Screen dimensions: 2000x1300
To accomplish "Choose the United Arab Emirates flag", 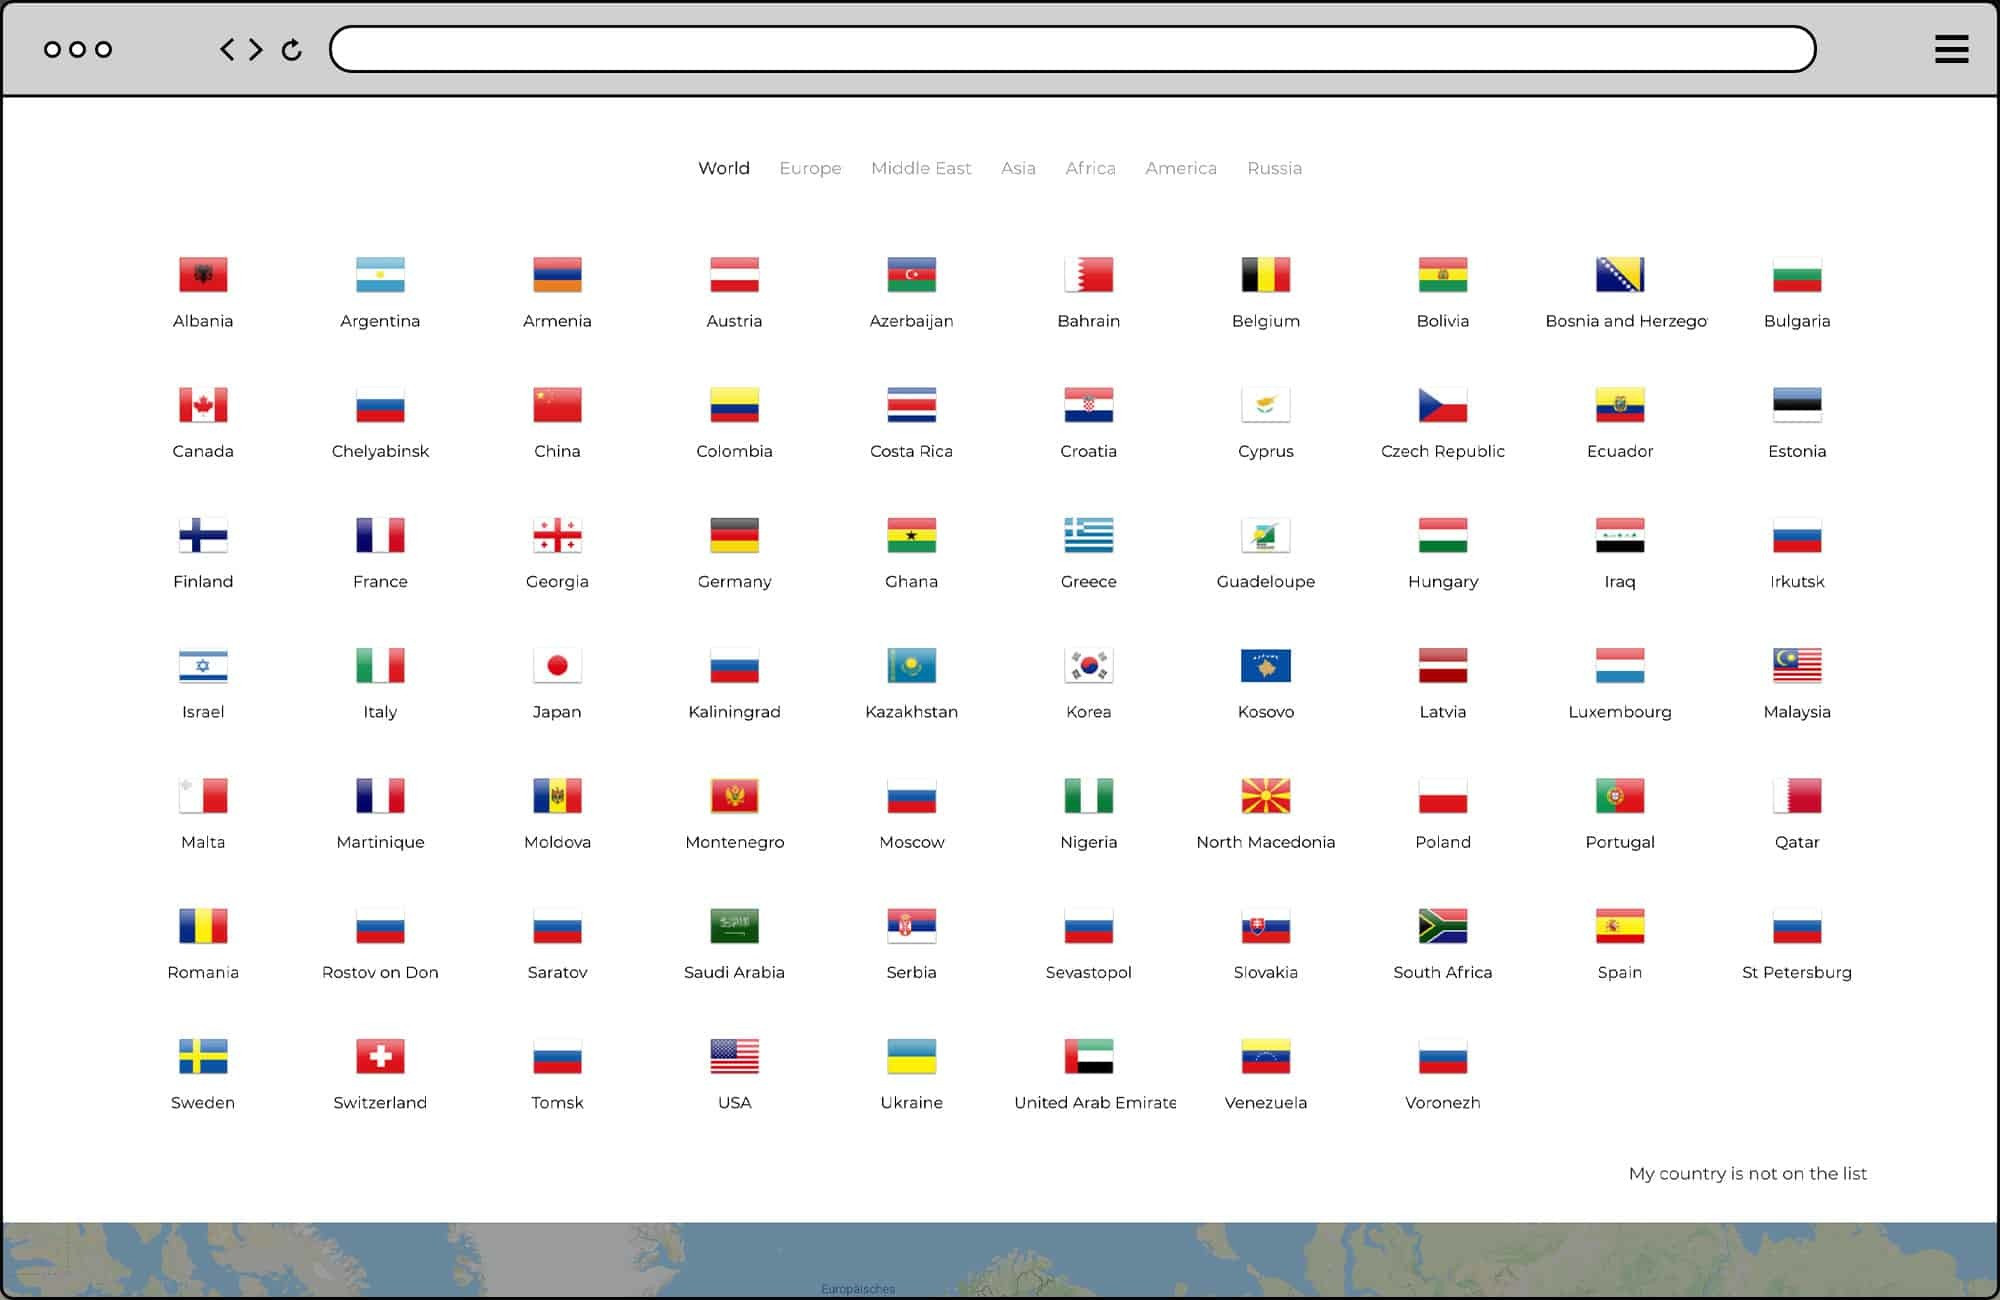I will point(1089,1057).
